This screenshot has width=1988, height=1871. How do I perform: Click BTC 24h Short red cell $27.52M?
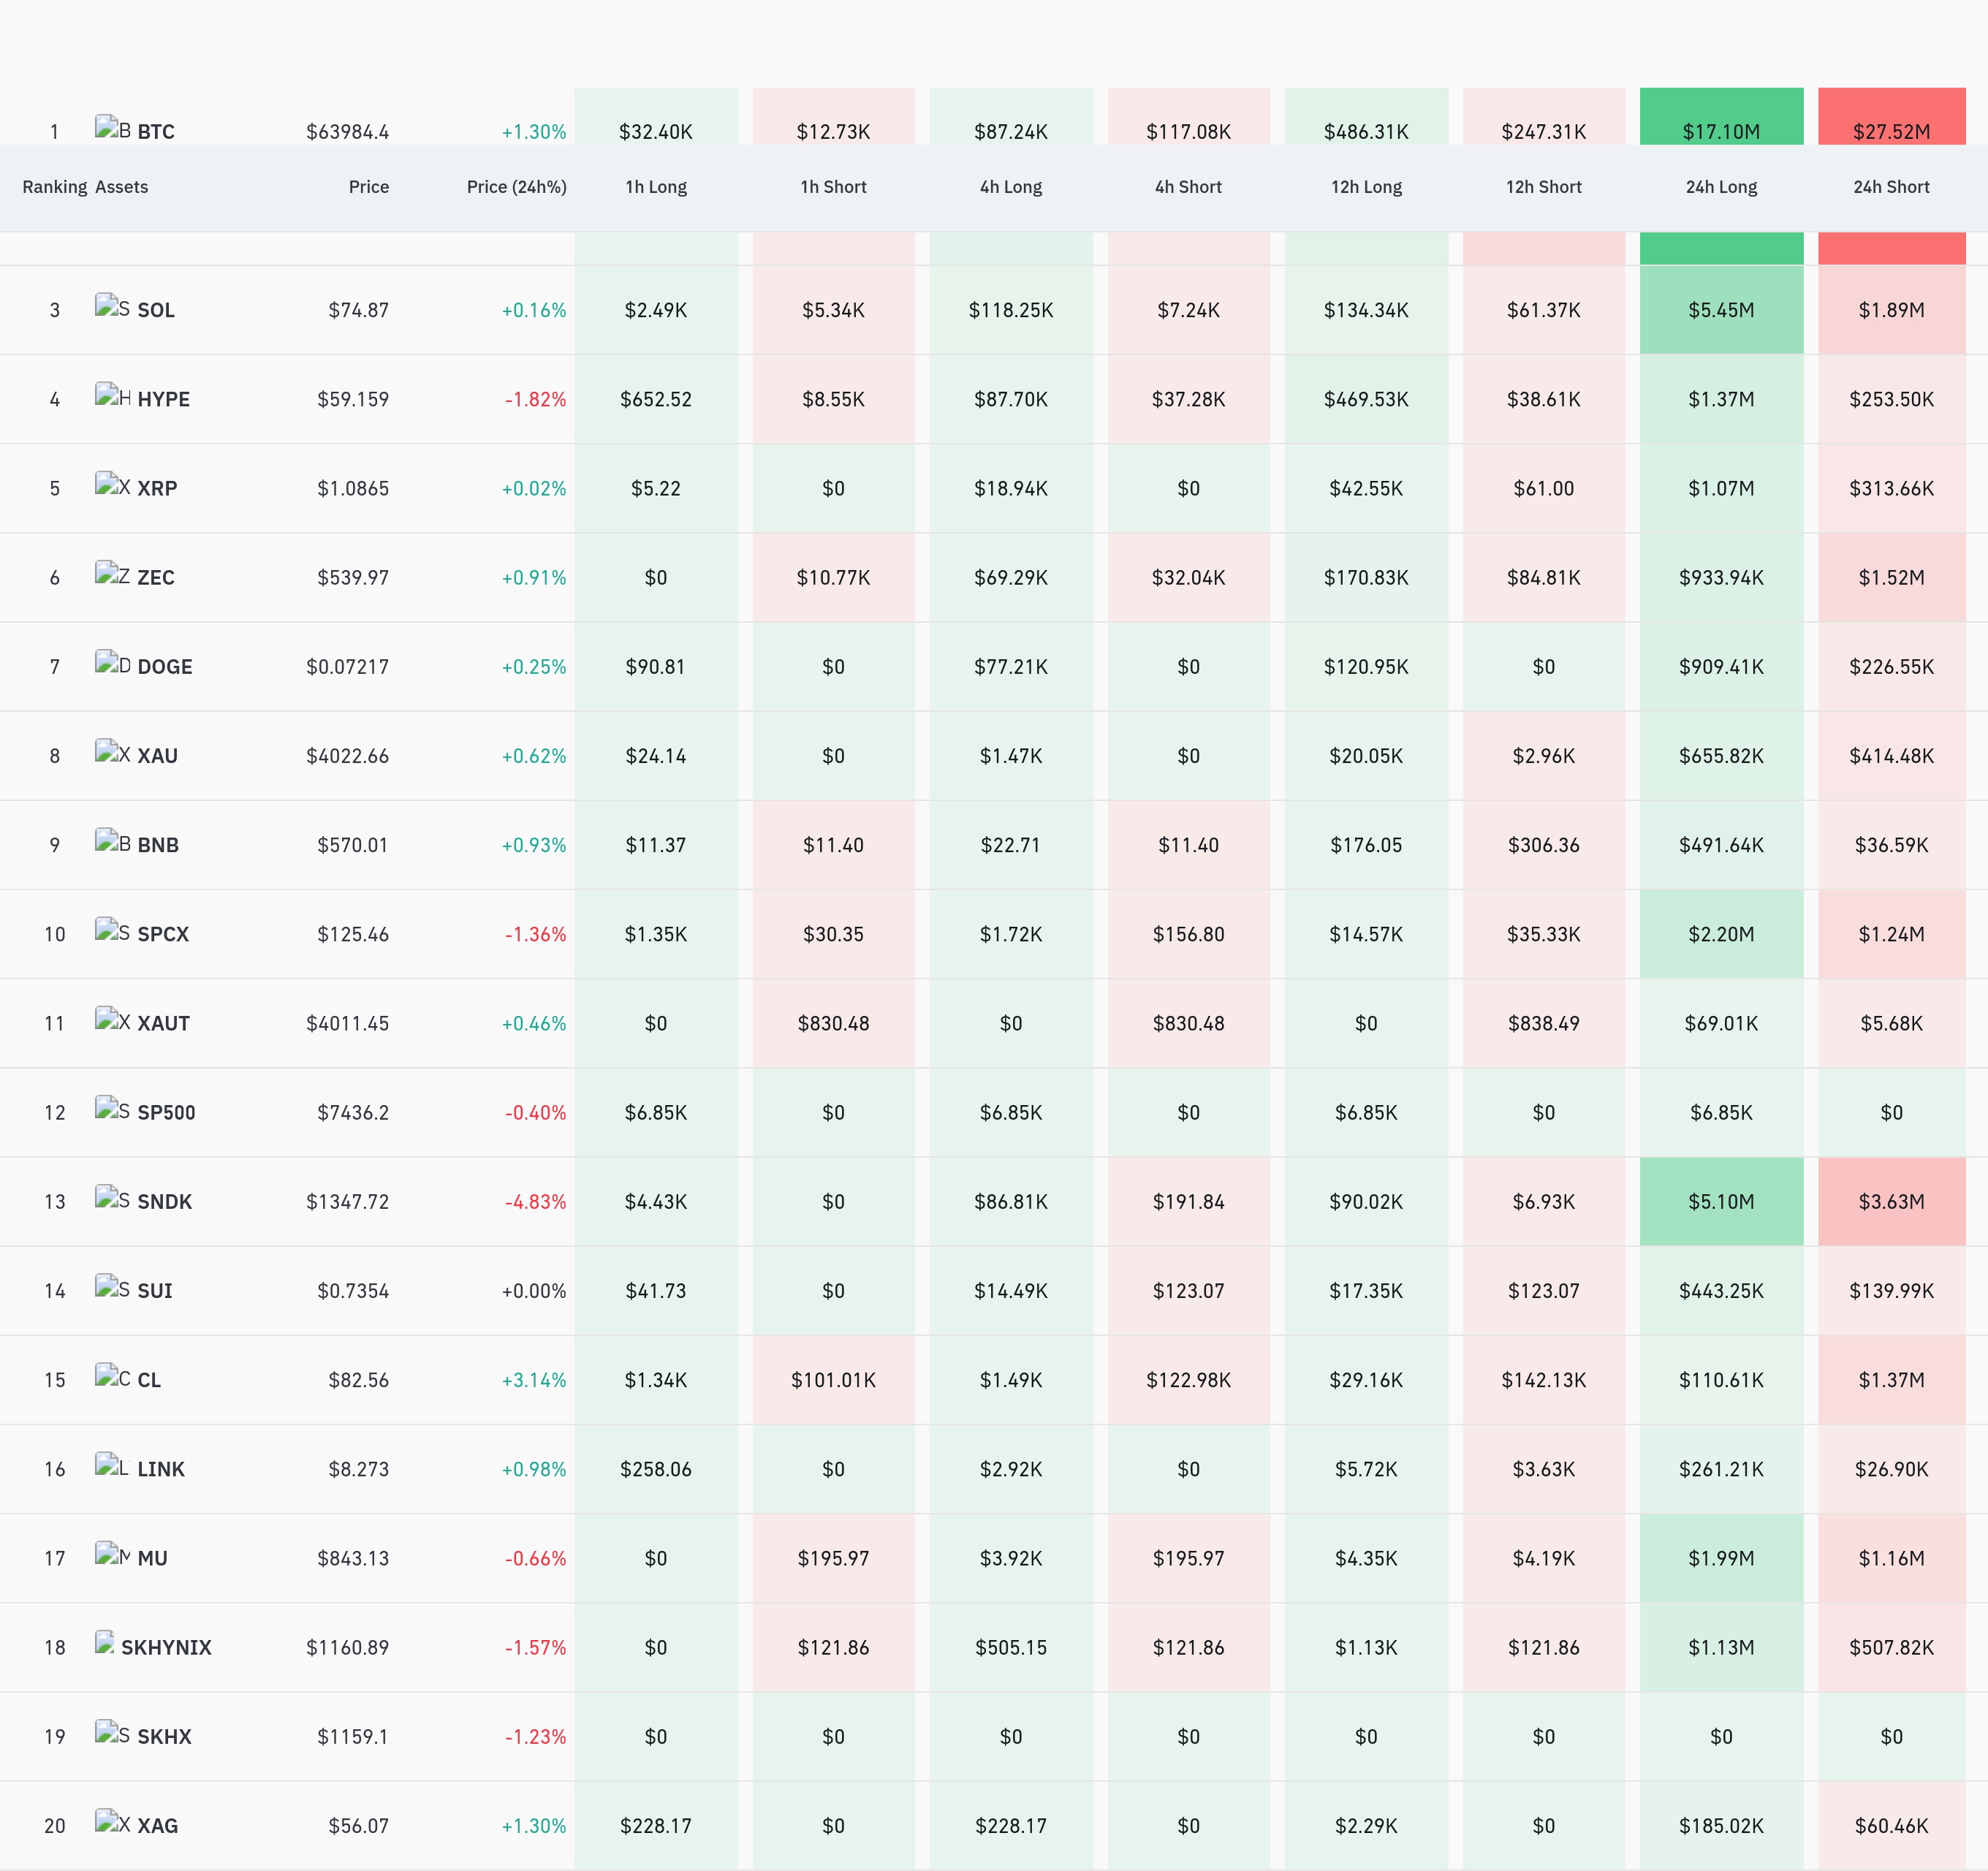[x=1891, y=117]
